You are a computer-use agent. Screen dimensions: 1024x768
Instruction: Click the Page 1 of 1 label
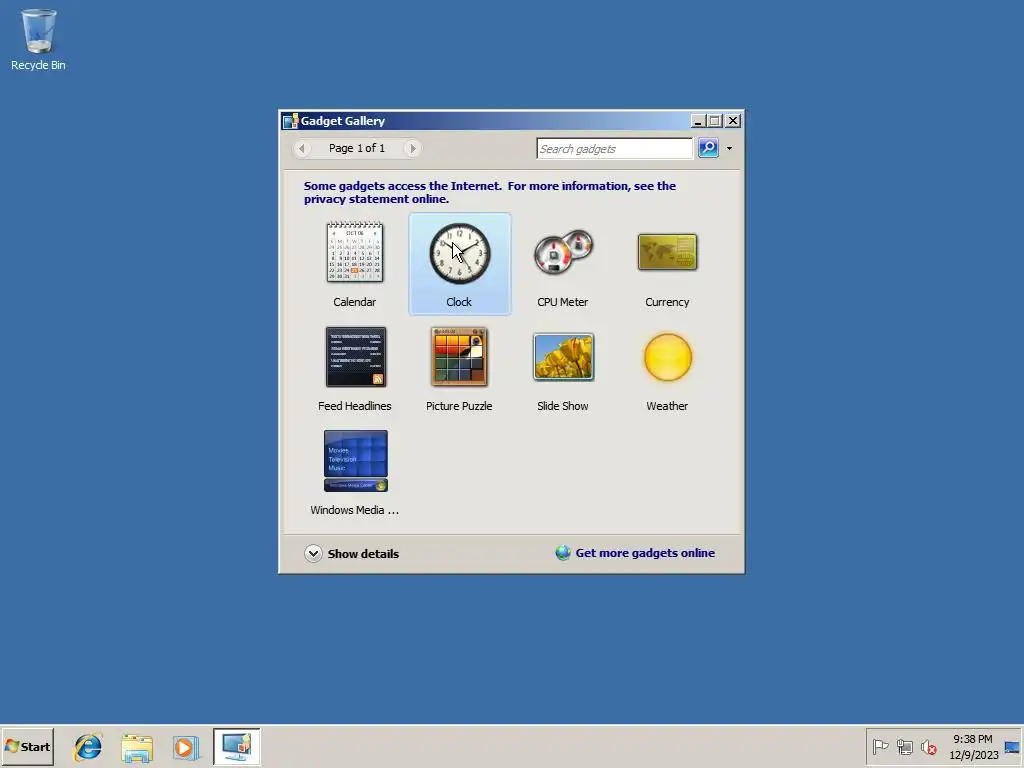pyautogui.click(x=357, y=148)
